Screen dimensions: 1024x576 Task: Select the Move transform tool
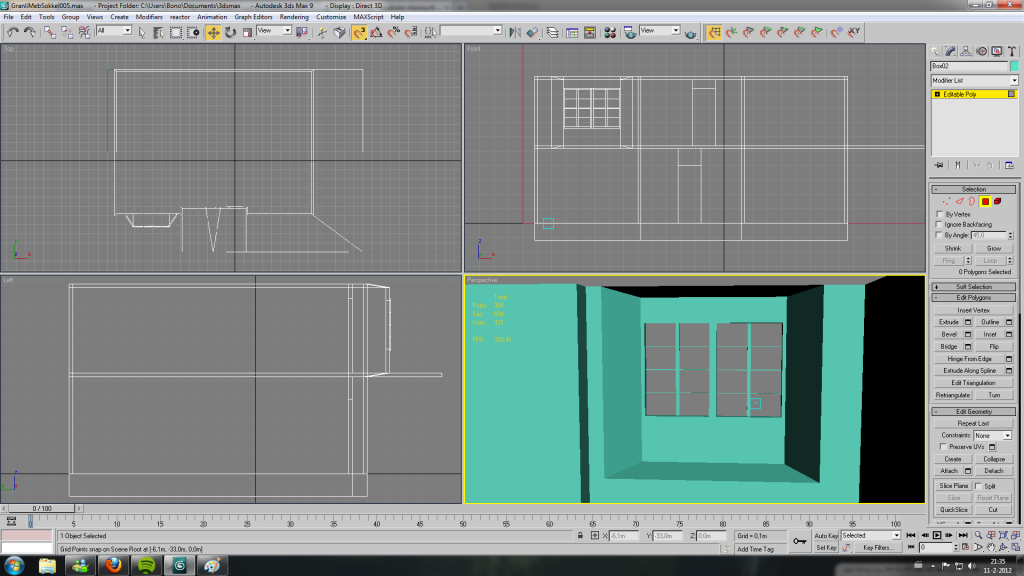coord(214,32)
